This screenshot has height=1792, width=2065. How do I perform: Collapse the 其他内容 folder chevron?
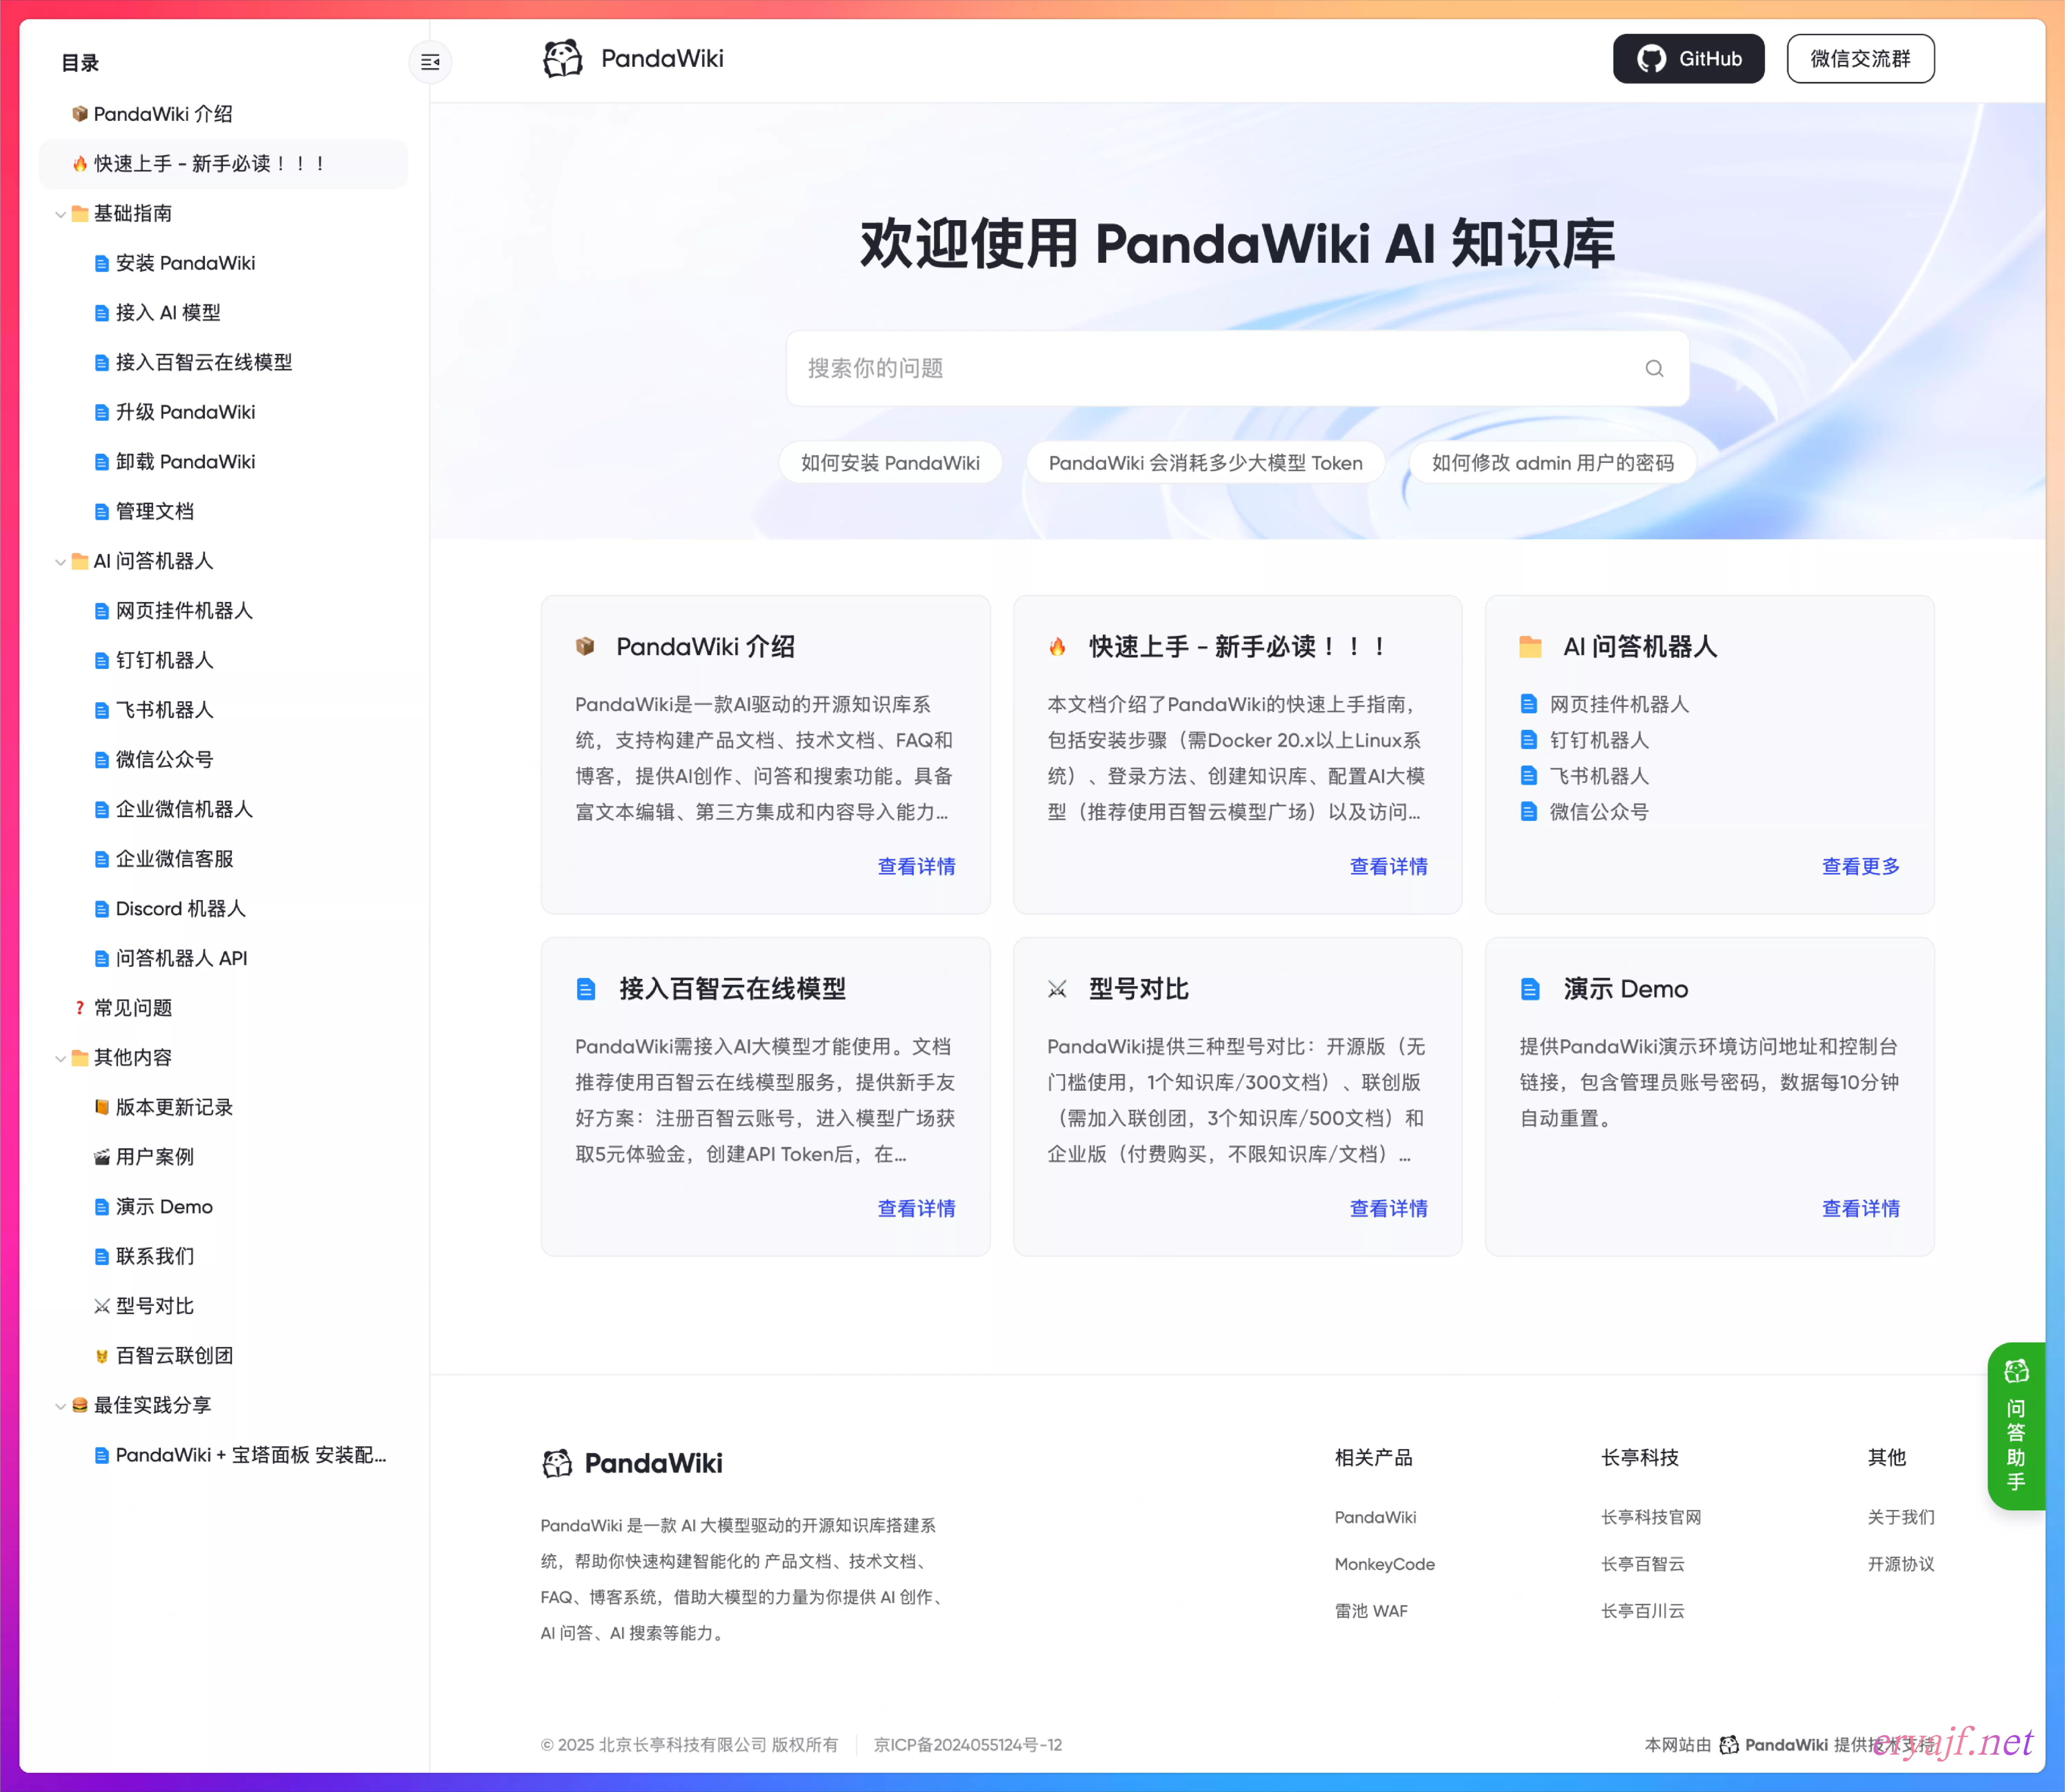click(x=60, y=1058)
